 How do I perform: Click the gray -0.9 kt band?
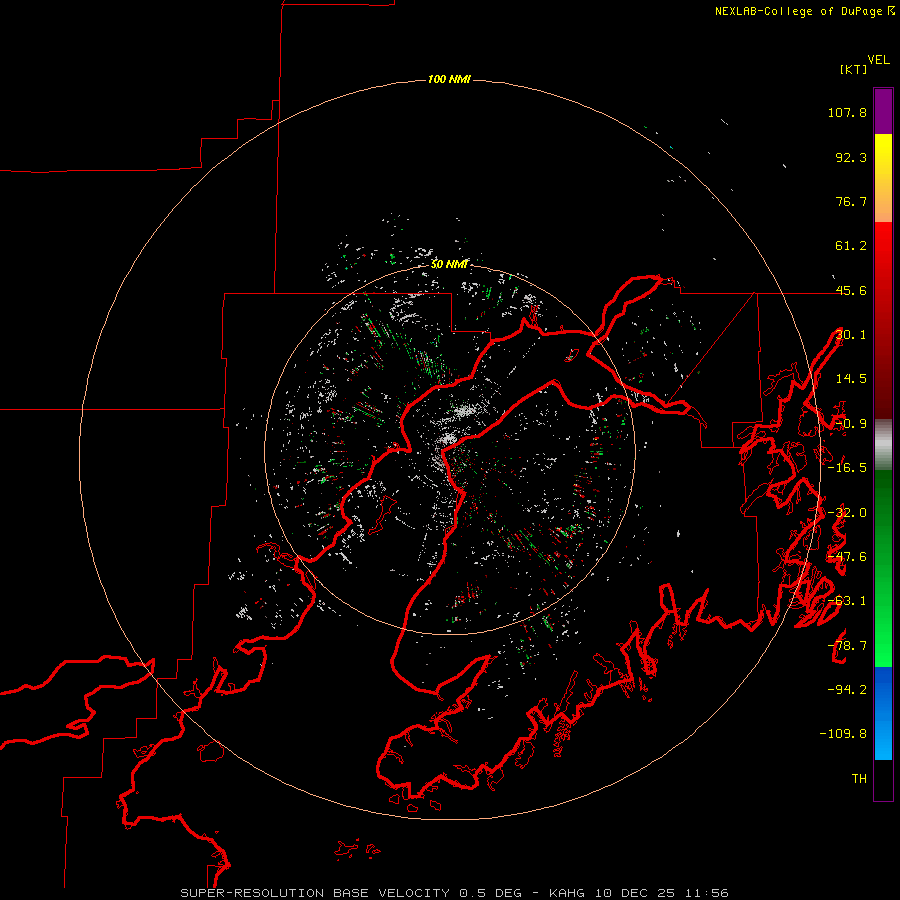click(883, 445)
